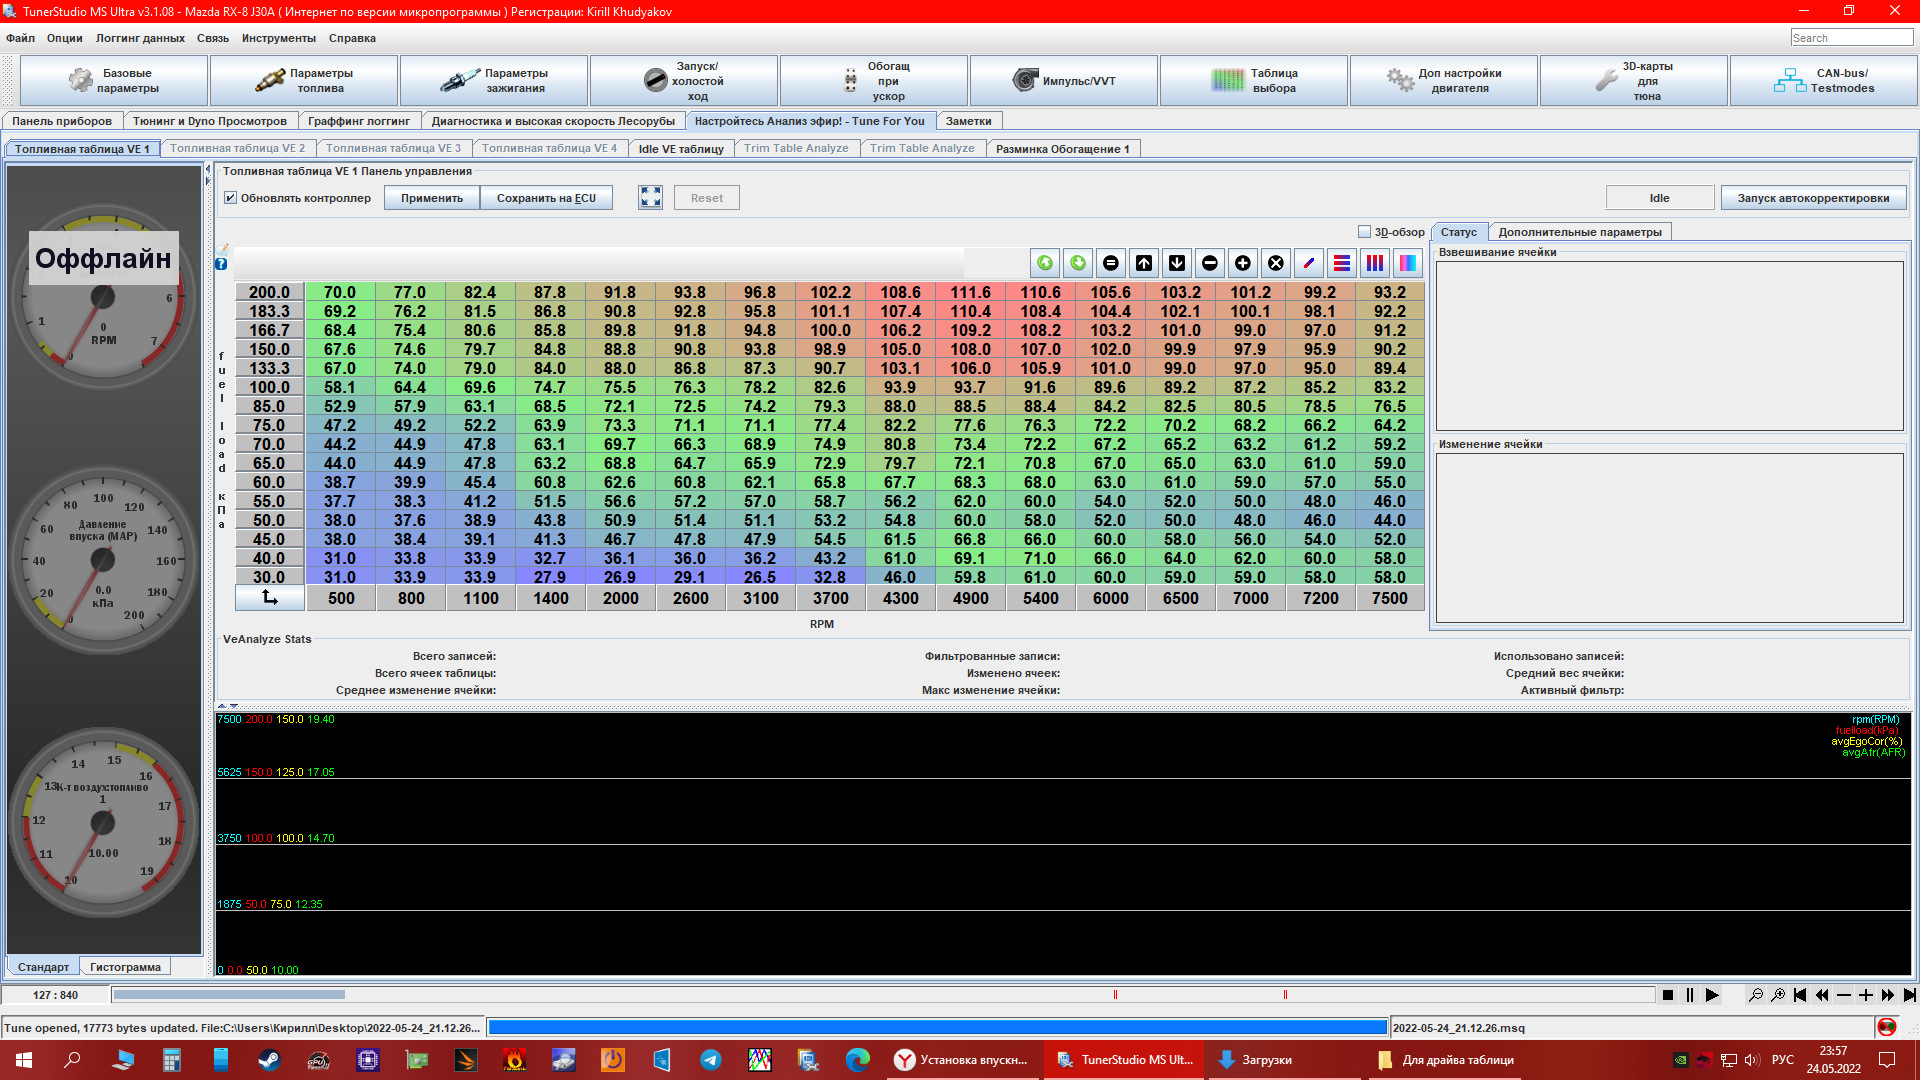Click the black up-arrow increment cells icon
Screen dimensions: 1920x1080
(1143, 263)
